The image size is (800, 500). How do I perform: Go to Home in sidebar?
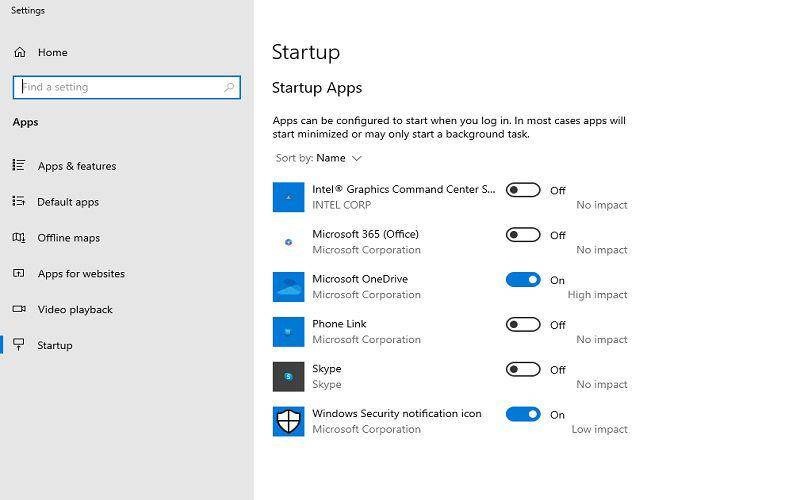[53, 52]
